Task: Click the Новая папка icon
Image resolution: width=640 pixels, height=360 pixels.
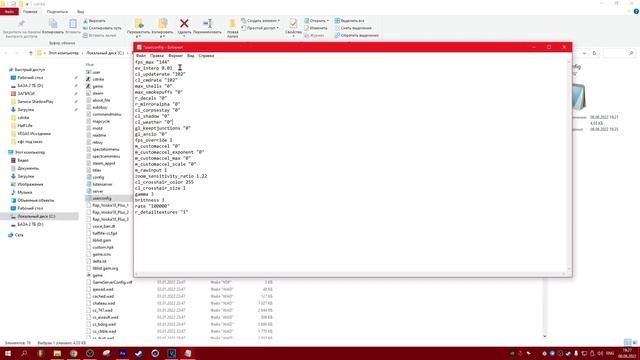Action: [233, 24]
